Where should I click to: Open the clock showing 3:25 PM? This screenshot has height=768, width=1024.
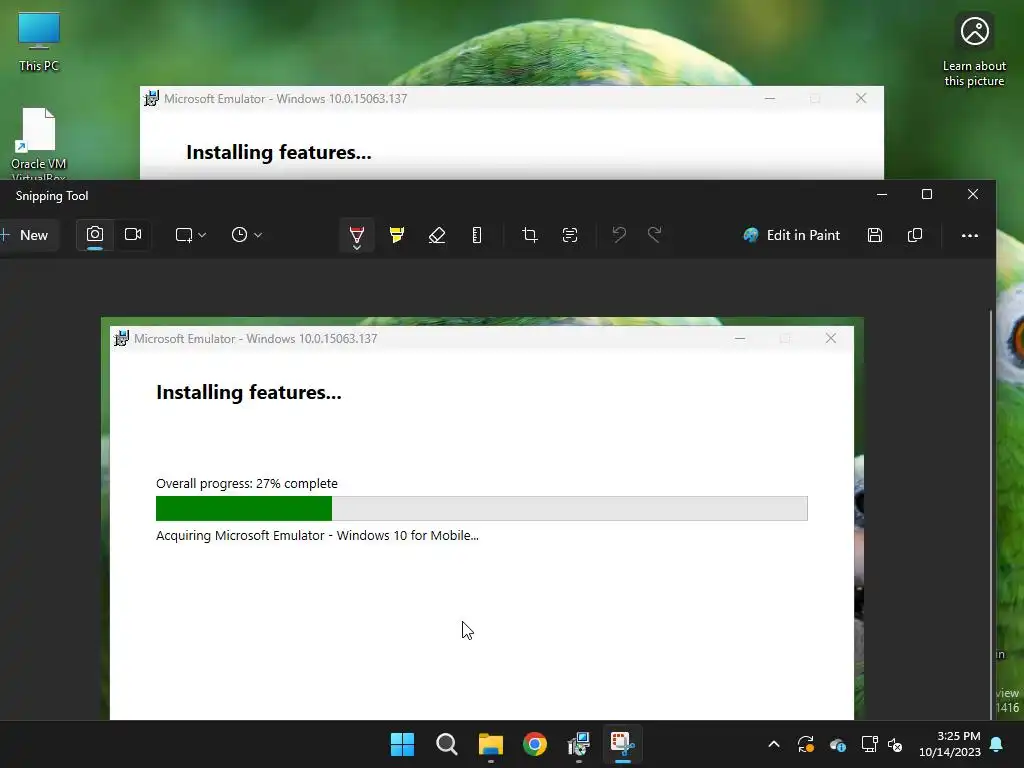[x=950, y=744]
